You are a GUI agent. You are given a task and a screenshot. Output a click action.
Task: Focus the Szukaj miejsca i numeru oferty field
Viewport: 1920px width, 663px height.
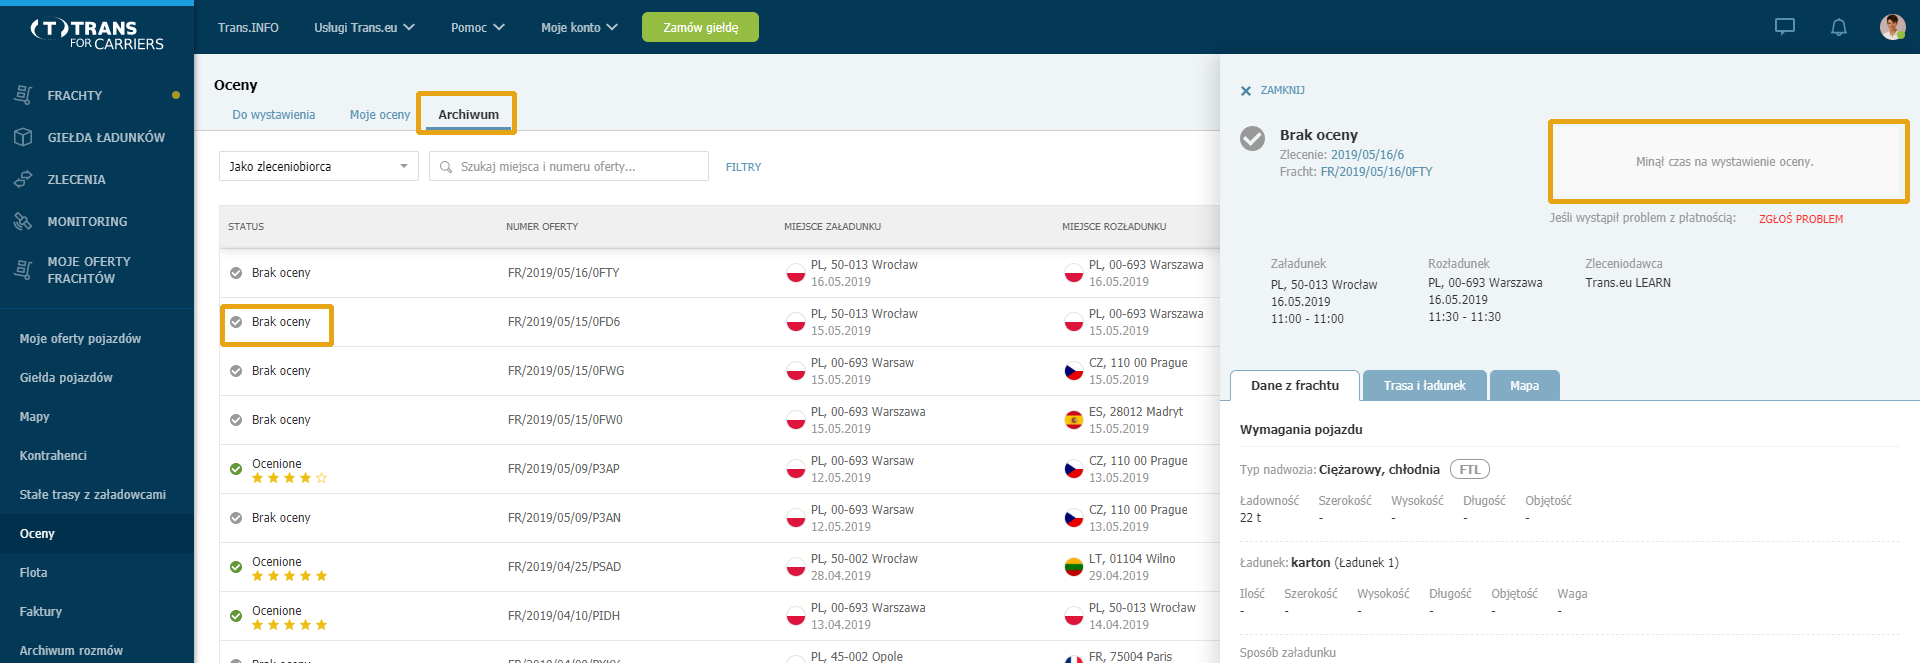569,166
